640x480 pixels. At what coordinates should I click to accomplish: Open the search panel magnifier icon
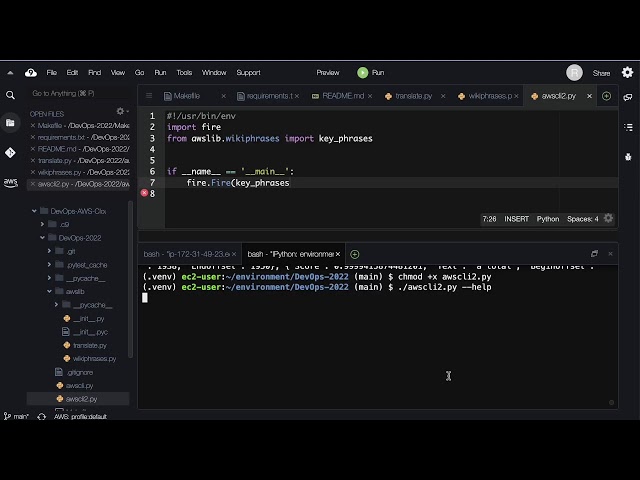click(11, 95)
